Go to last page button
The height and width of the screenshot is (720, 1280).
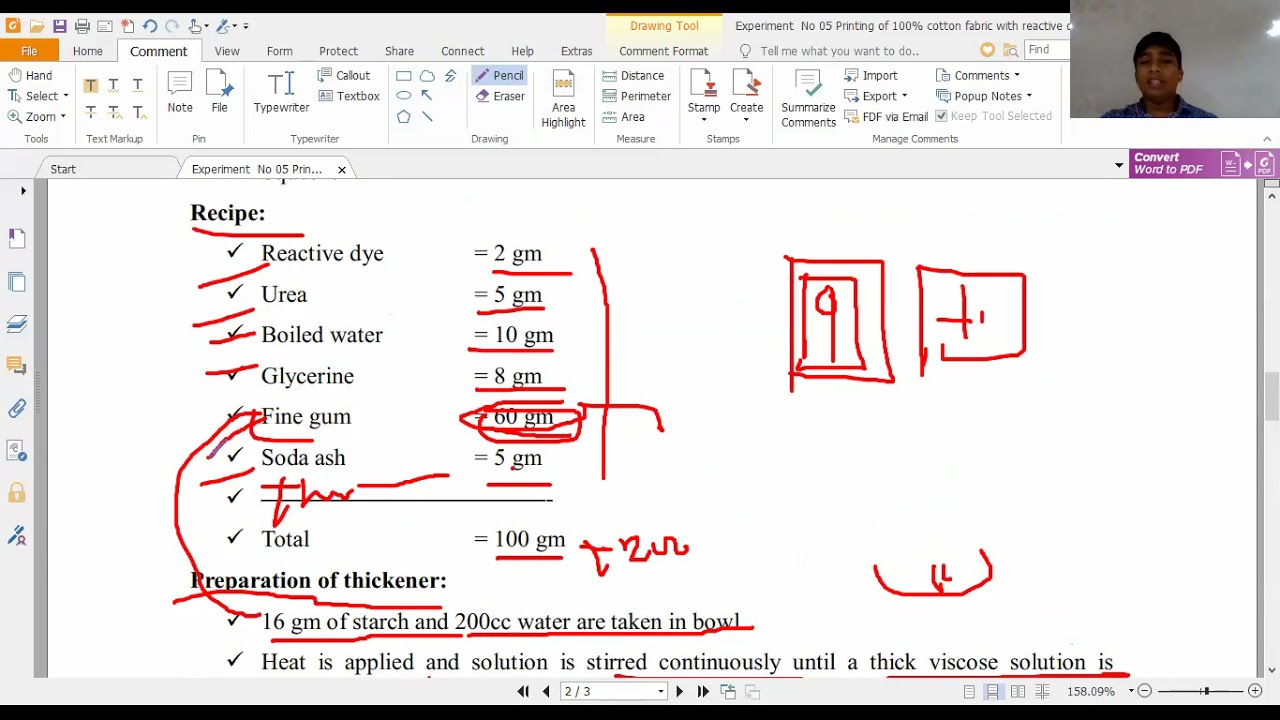703,692
